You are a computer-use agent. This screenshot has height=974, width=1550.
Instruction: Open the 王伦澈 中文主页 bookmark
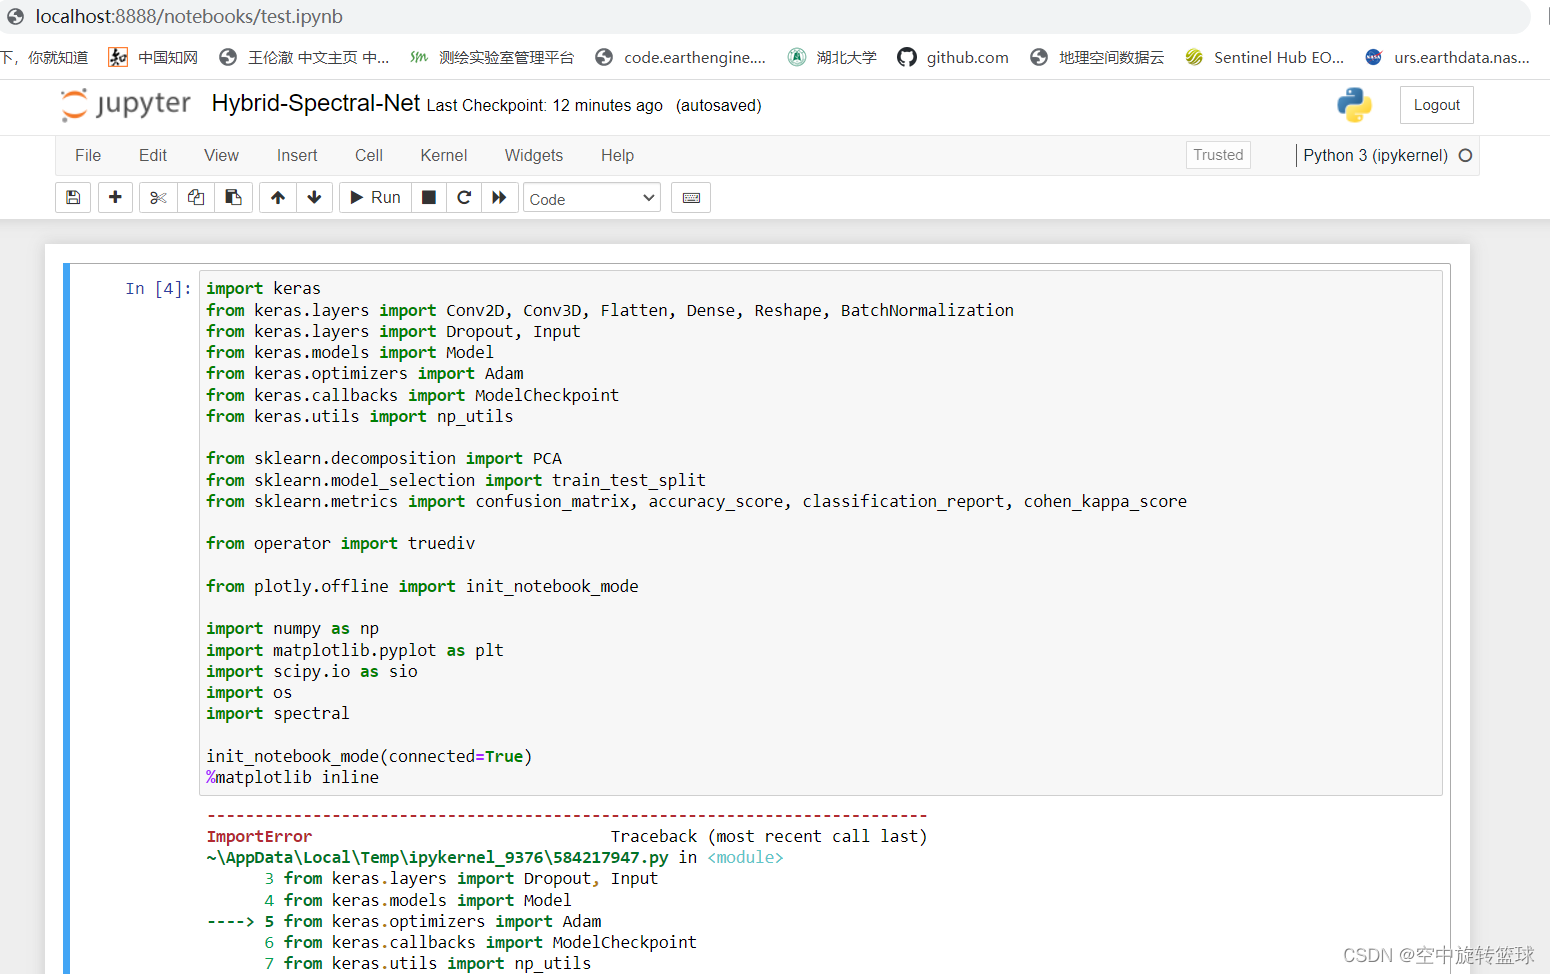[304, 58]
